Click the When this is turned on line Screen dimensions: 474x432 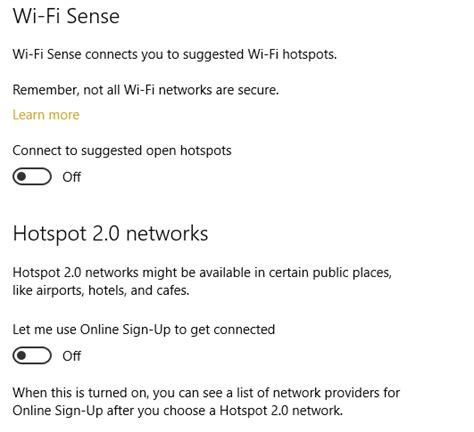tap(206, 393)
